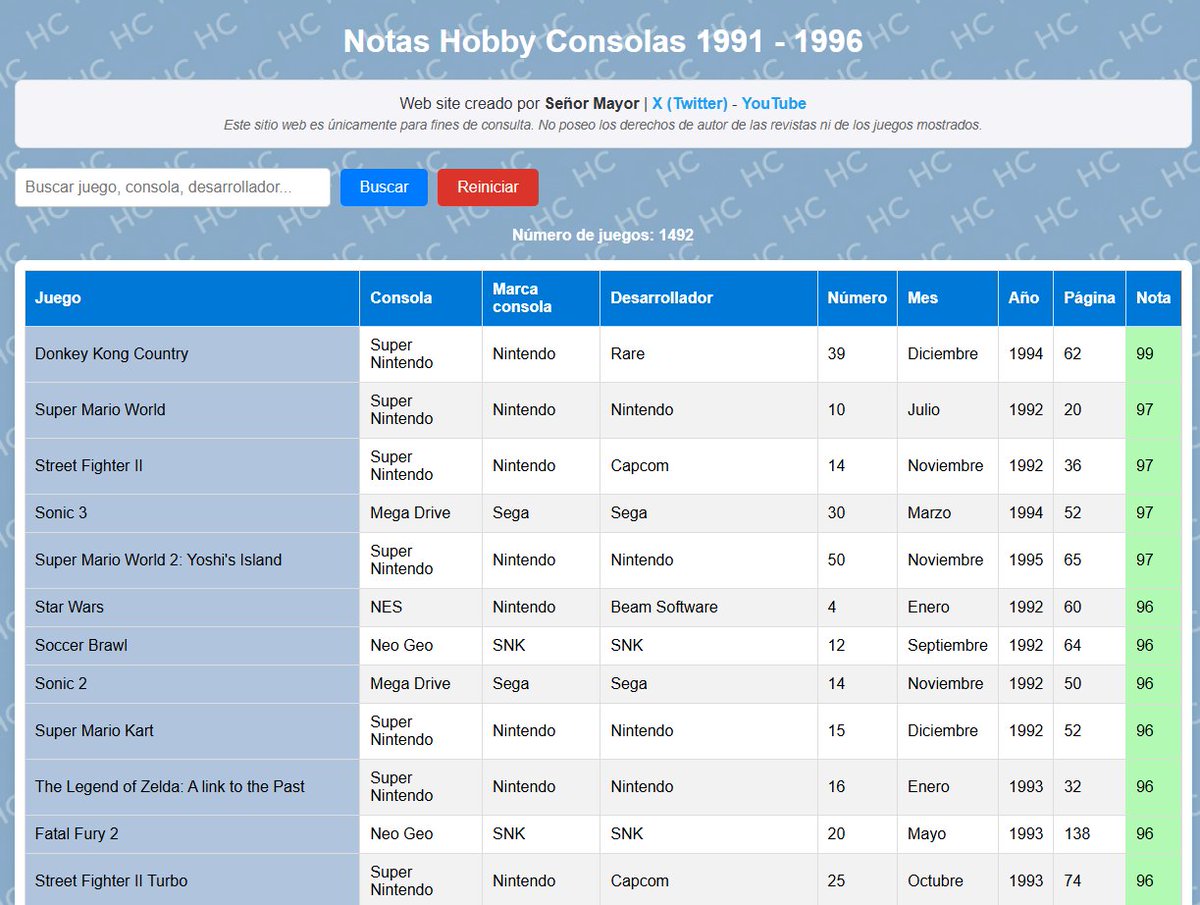The image size is (1200, 905).
Task: Click the Marzo month cell
Action: click(948, 513)
